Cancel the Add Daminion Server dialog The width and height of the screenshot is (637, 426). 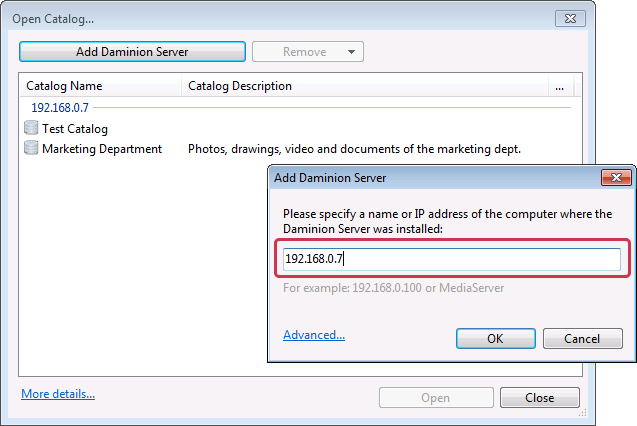pos(582,339)
